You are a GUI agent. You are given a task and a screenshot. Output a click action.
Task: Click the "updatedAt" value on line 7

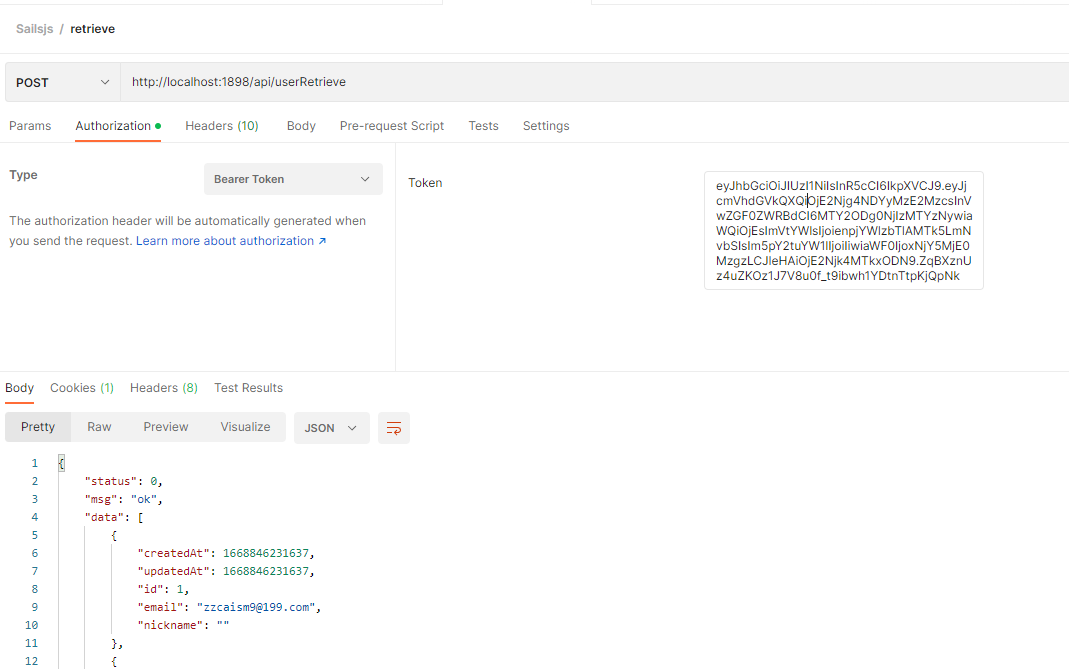pos(266,571)
